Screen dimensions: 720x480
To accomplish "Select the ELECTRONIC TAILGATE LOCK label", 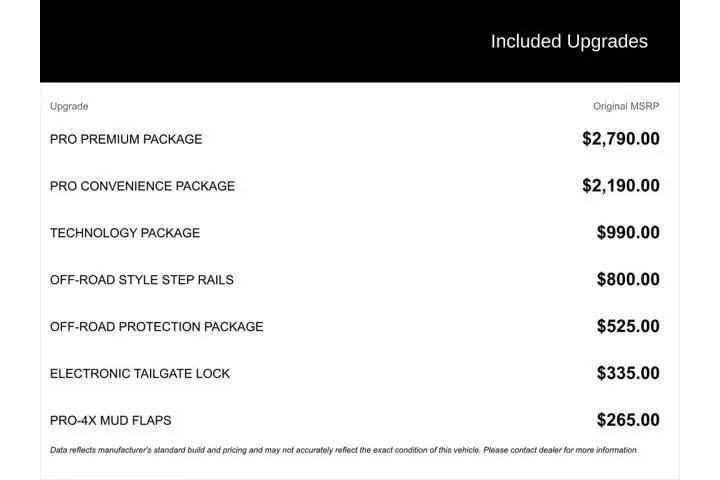I will point(140,374).
